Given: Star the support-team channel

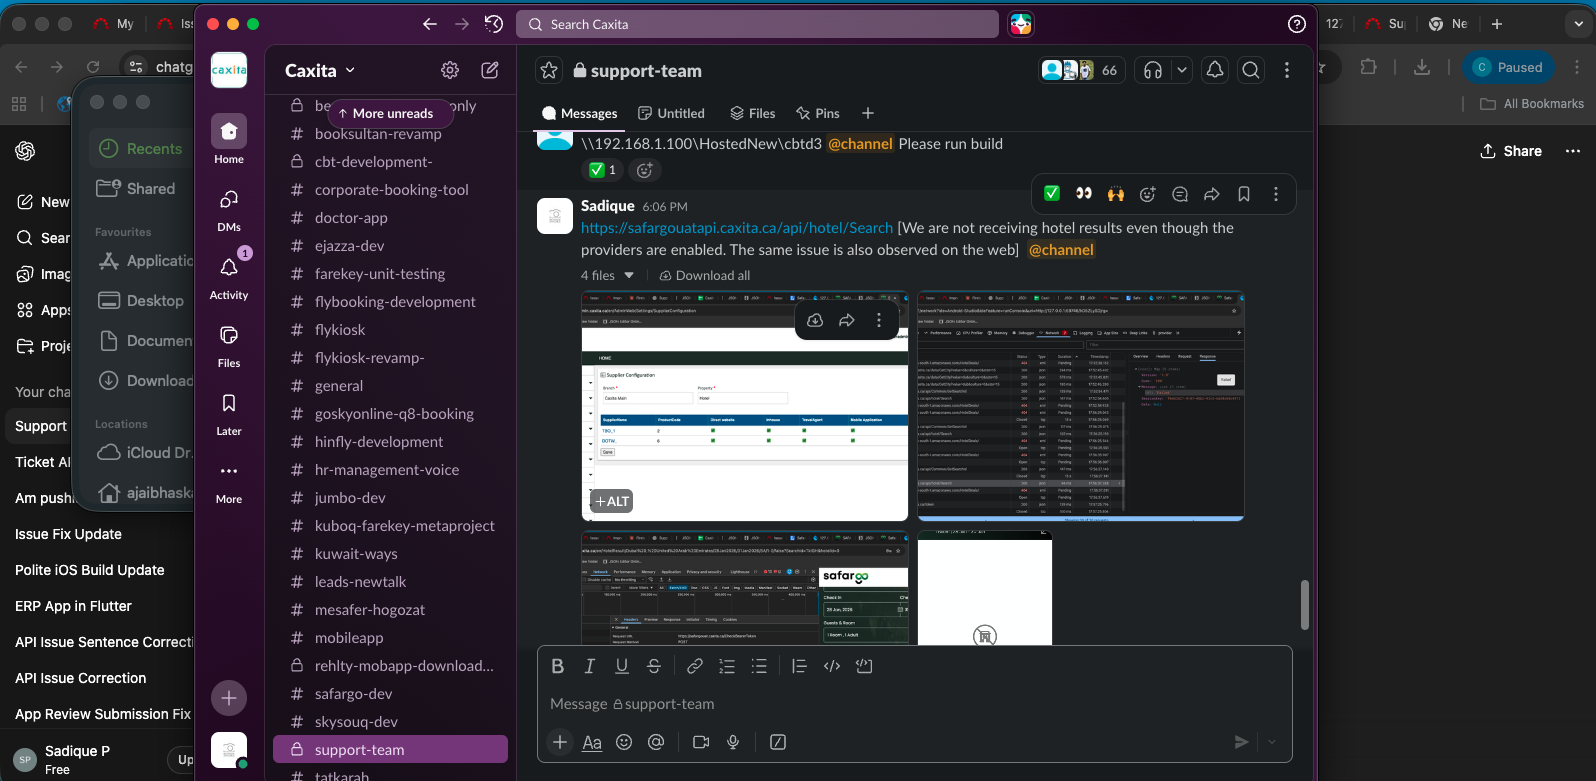Looking at the screenshot, I should [x=549, y=70].
